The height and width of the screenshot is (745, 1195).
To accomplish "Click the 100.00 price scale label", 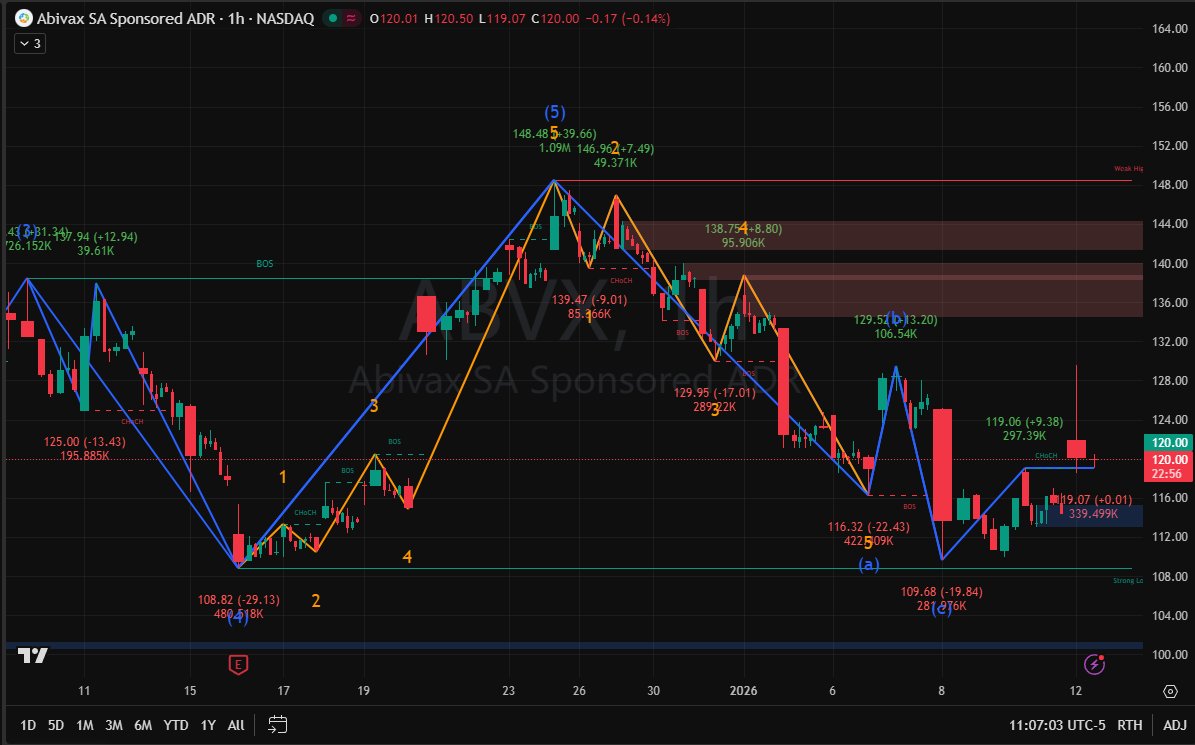I will (1170, 654).
